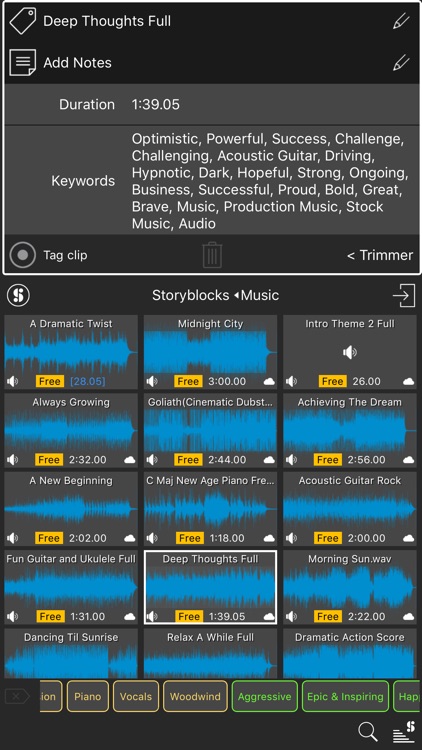The width and height of the screenshot is (422, 750).
Task: Download Deep Thoughts Full via cloud icon
Action: point(269,617)
